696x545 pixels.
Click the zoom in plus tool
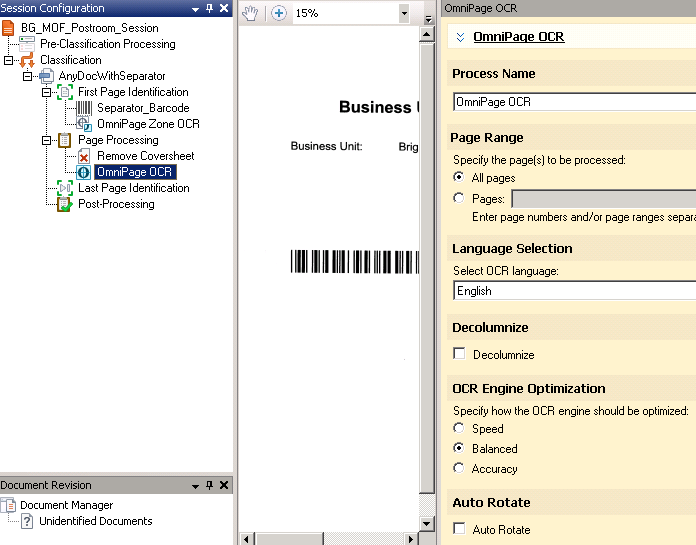279,13
